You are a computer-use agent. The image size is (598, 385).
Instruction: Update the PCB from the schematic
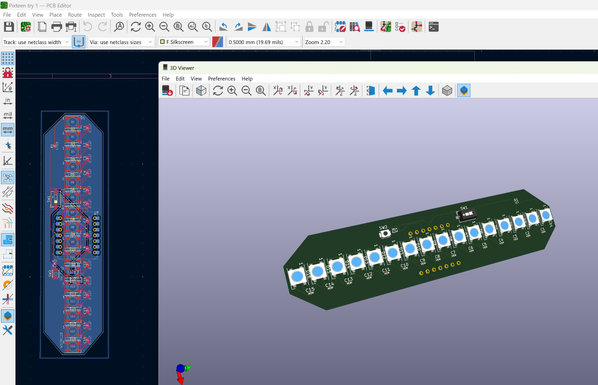tap(386, 27)
